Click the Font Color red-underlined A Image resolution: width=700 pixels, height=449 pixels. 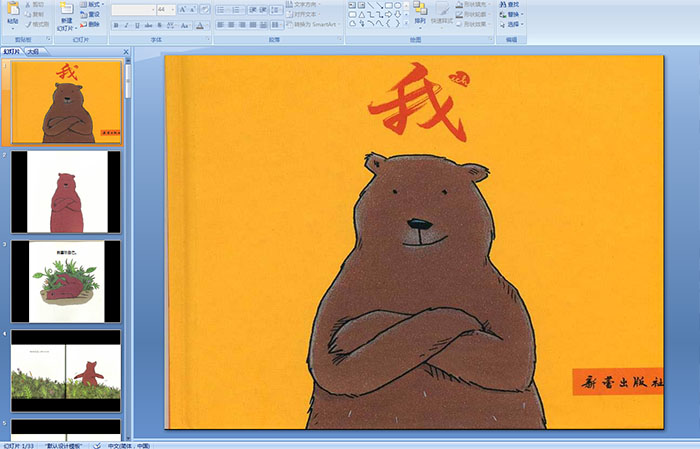coord(200,26)
